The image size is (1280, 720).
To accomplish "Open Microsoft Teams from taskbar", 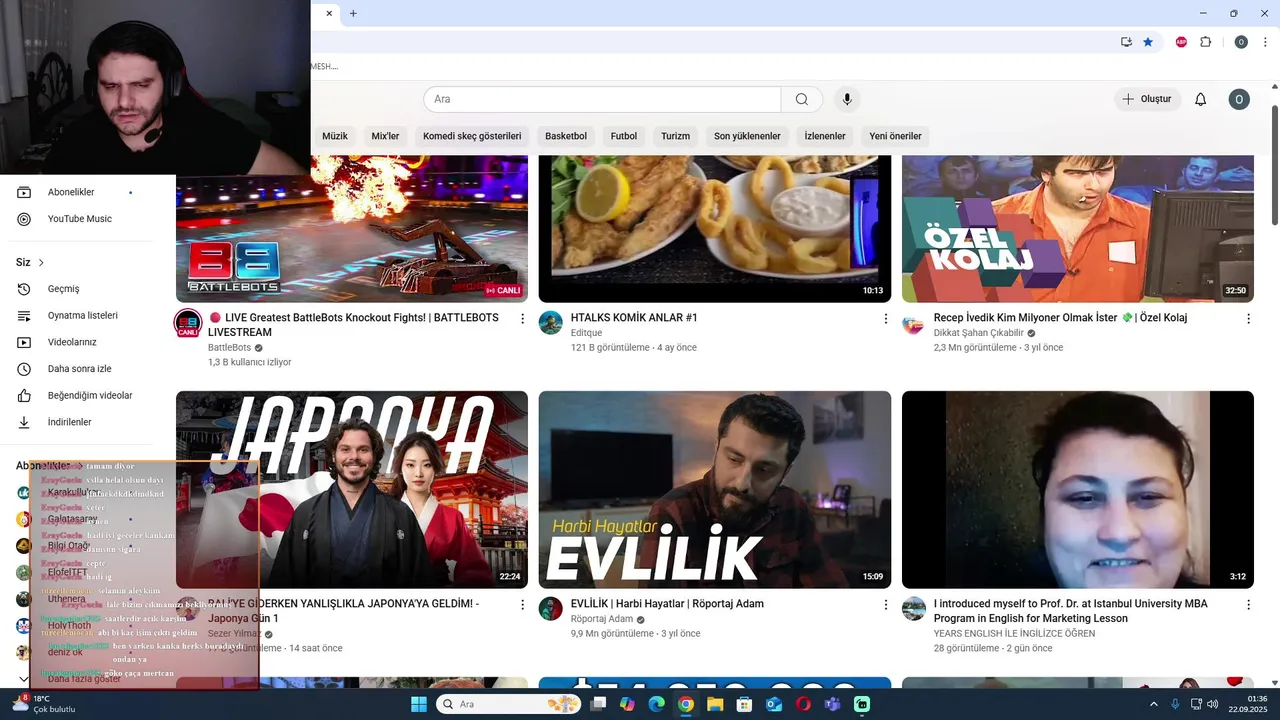I will (x=832, y=704).
